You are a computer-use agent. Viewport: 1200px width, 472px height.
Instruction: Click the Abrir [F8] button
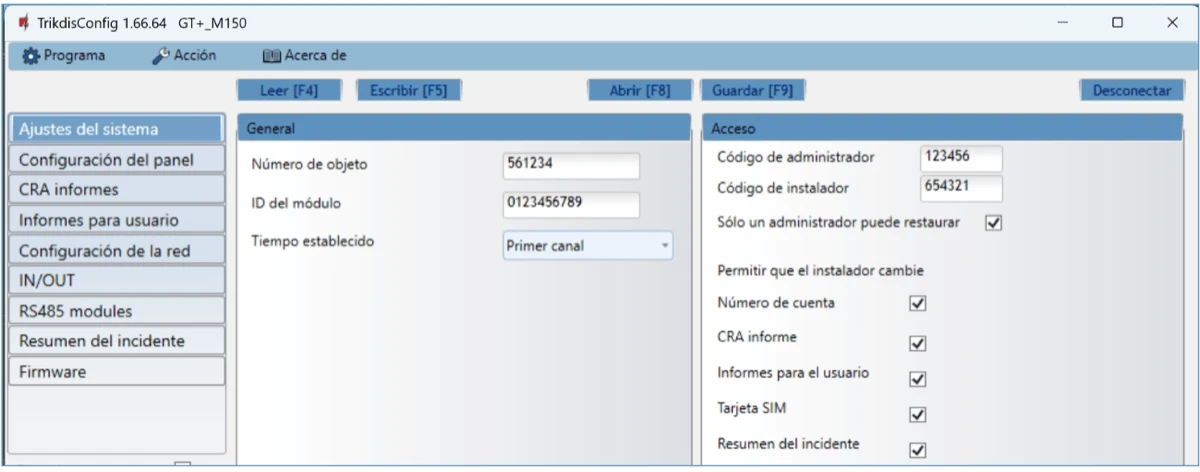[640, 90]
